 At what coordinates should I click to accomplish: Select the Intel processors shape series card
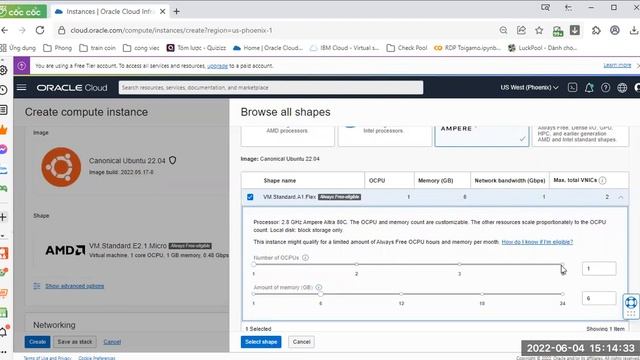[384, 136]
